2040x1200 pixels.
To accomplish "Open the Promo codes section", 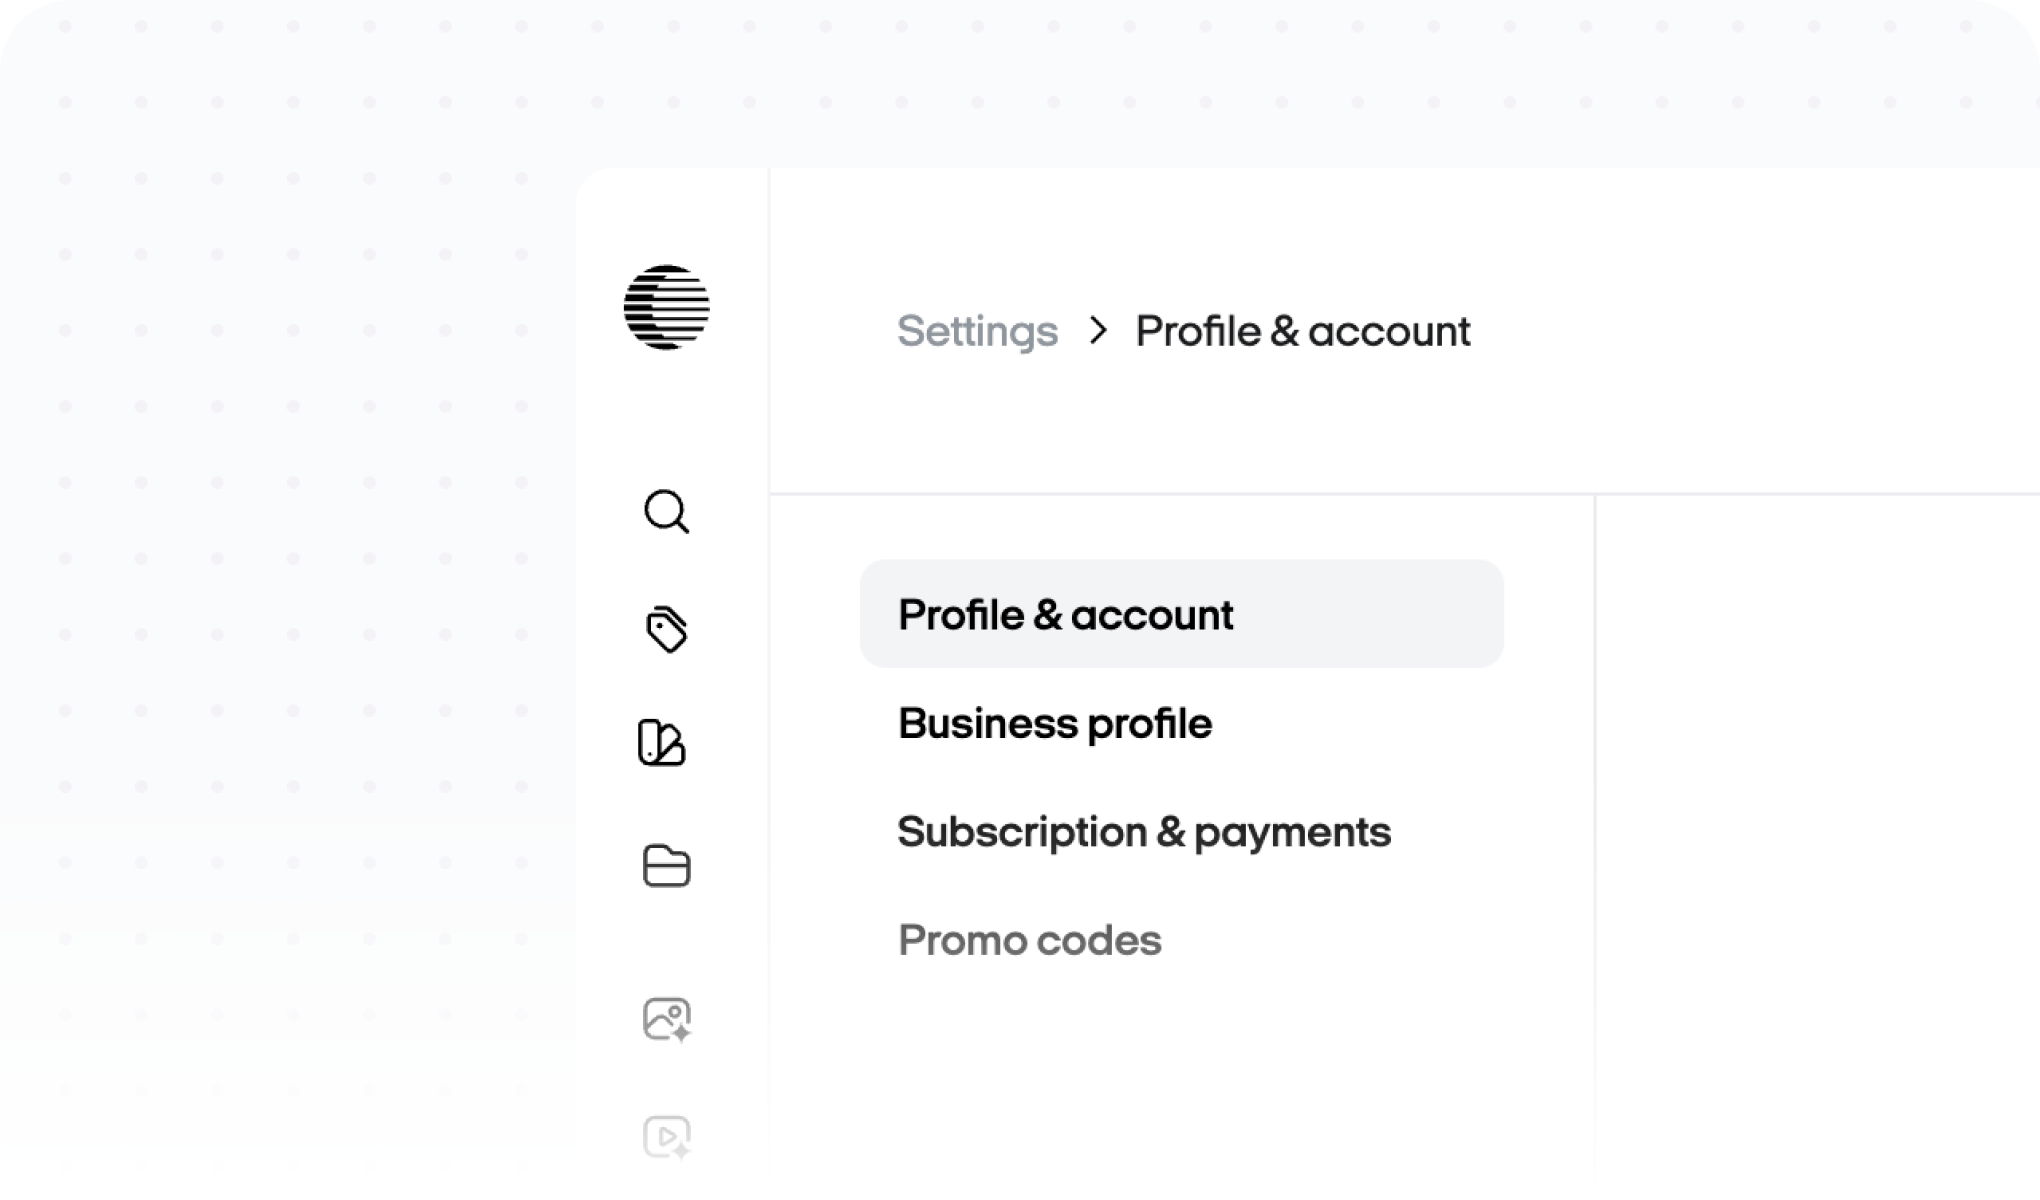I will coord(1030,940).
